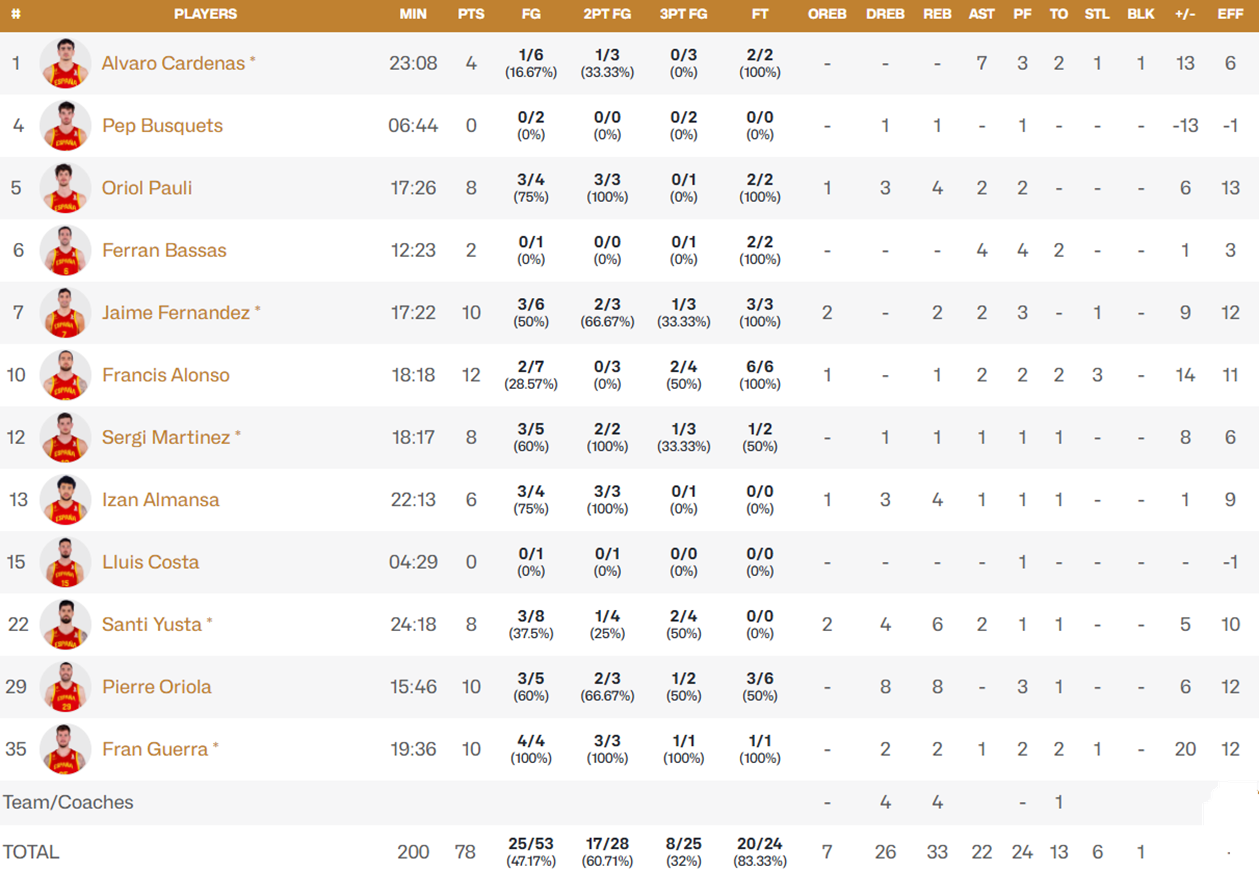Click the PLAYERS column header

pyautogui.click(x=205, y=14)
